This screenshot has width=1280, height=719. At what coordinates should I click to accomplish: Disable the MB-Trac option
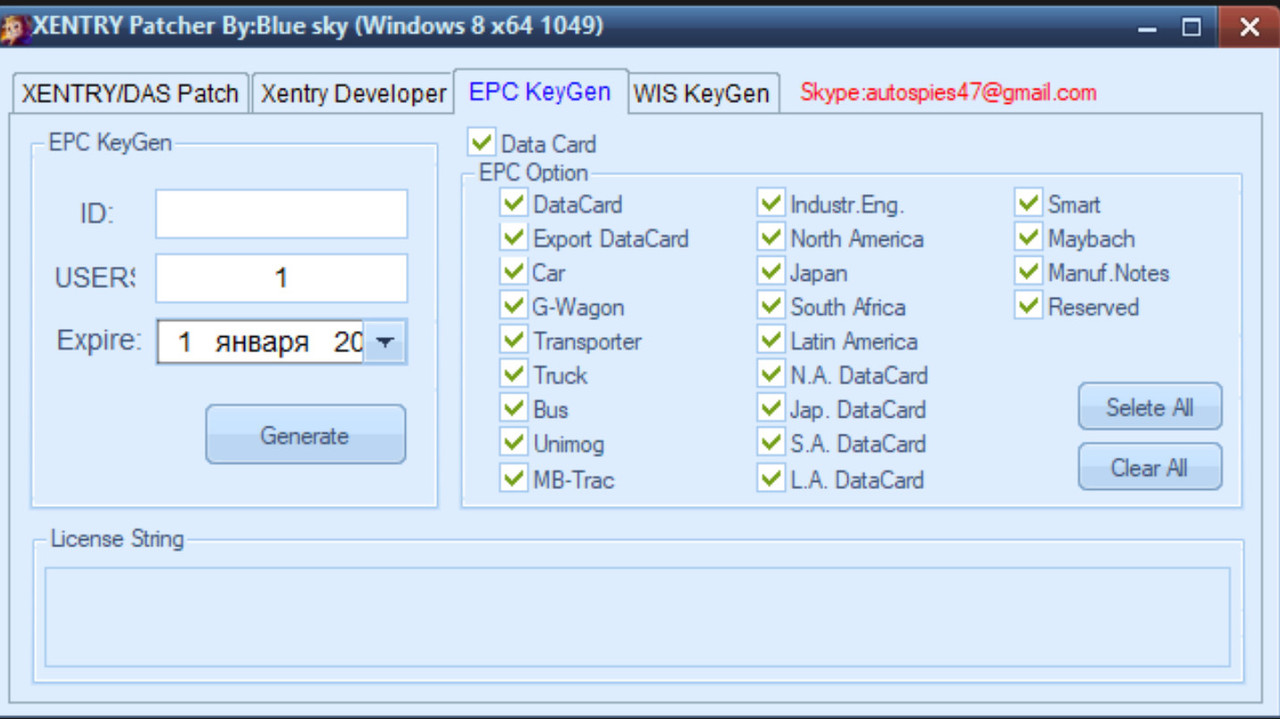coord(513,479)
